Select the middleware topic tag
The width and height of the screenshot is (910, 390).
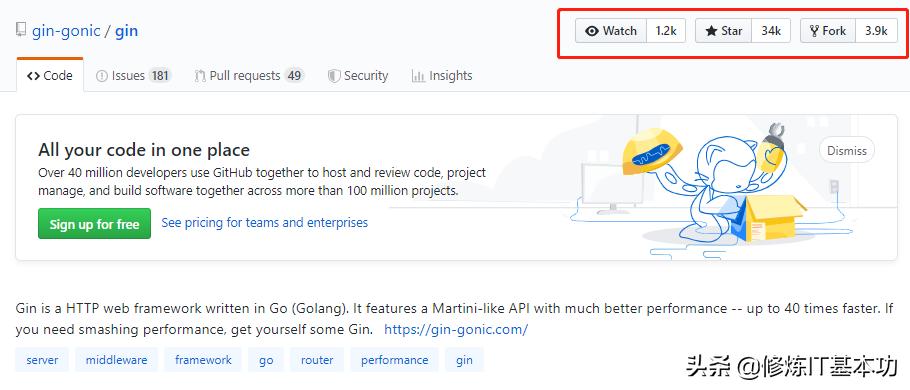pyautogui.click(x=117, y=360)
